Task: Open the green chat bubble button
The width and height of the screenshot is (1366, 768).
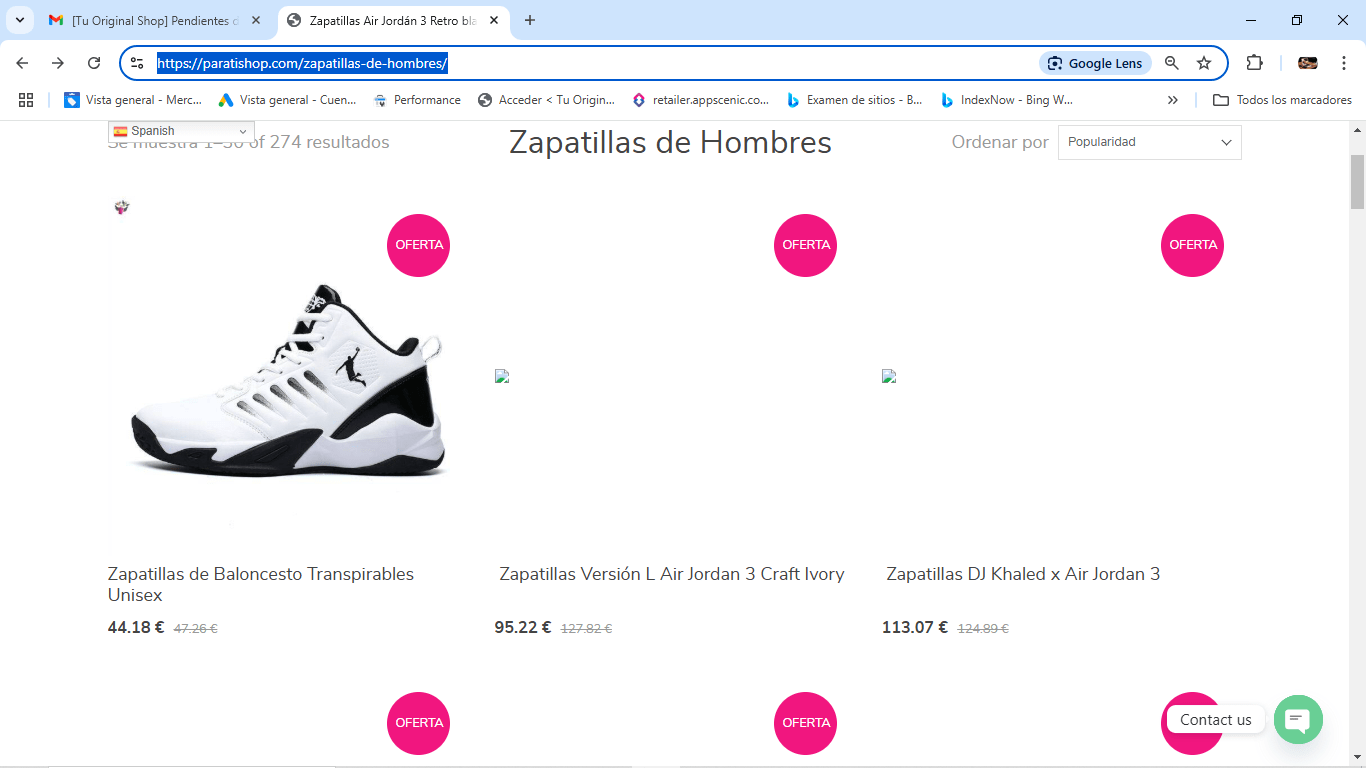Action: coord(1298,719)
